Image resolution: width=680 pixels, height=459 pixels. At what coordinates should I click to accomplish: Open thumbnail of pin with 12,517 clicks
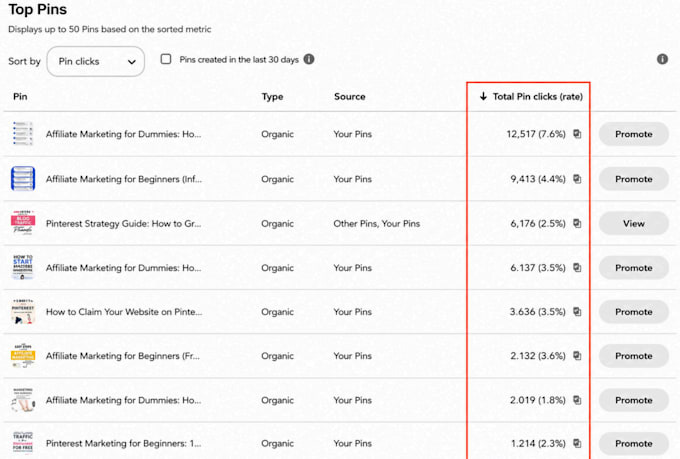point(23,134)
